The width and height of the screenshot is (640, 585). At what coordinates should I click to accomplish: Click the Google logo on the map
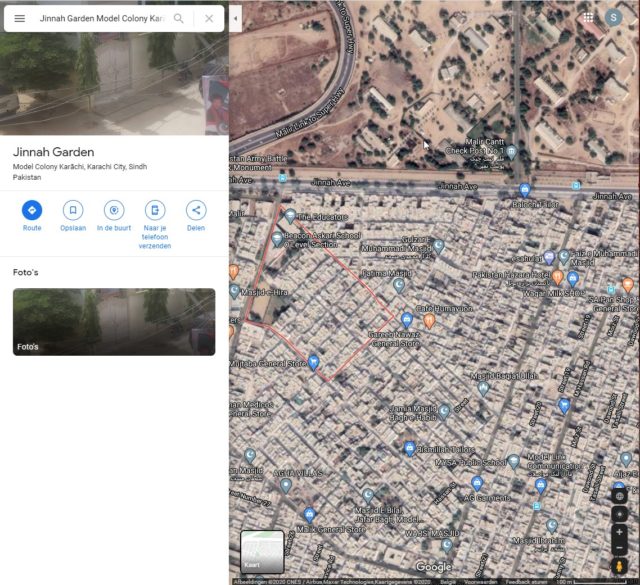pyautogui.click(x=433, y=567)
